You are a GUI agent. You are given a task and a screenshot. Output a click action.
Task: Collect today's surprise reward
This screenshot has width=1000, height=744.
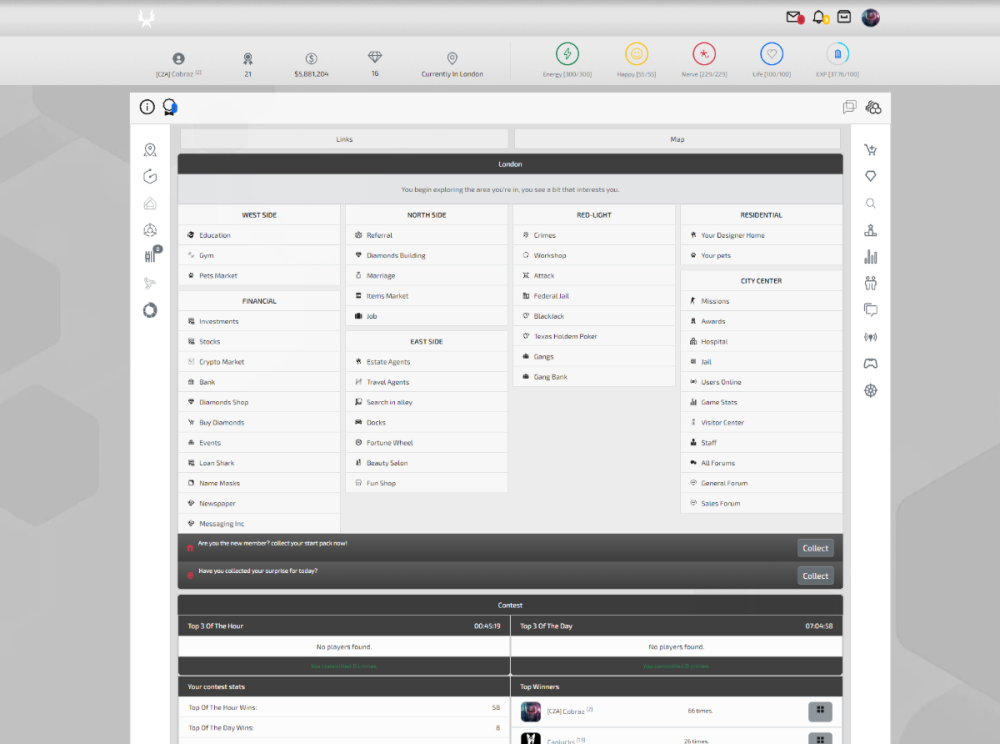[815, 576]
